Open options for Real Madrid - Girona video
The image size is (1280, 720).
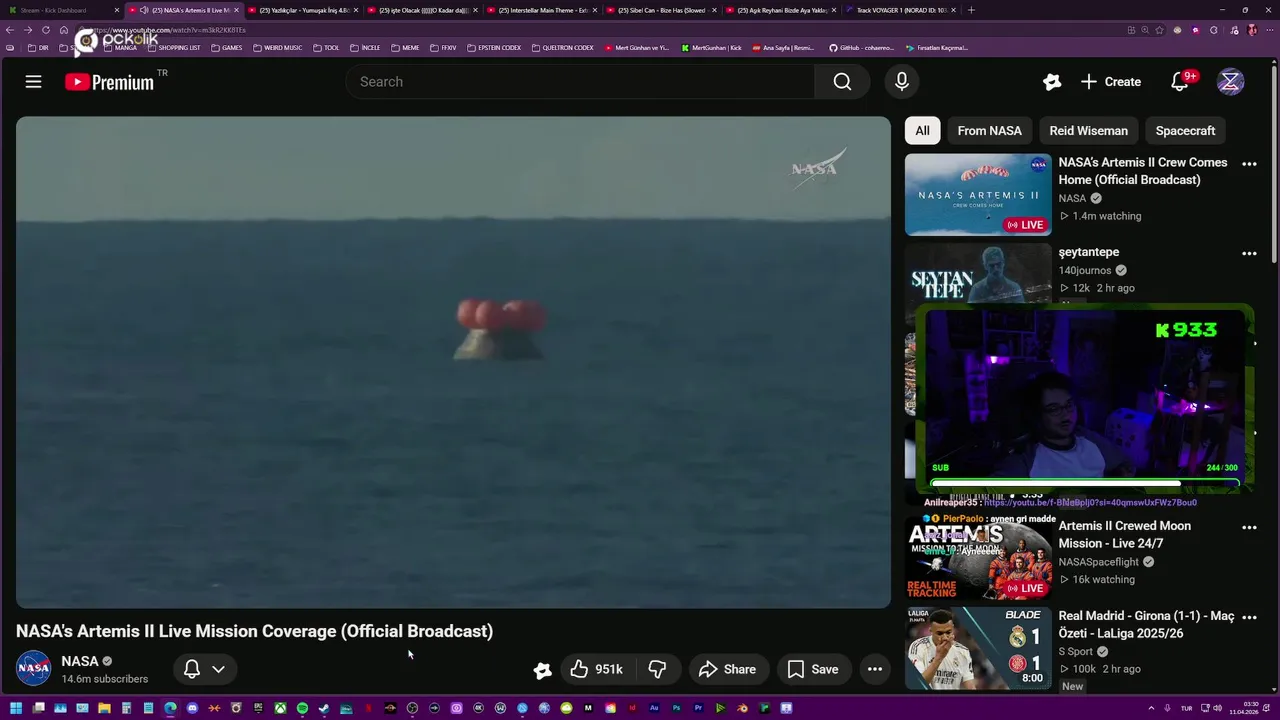(1249, 617)
